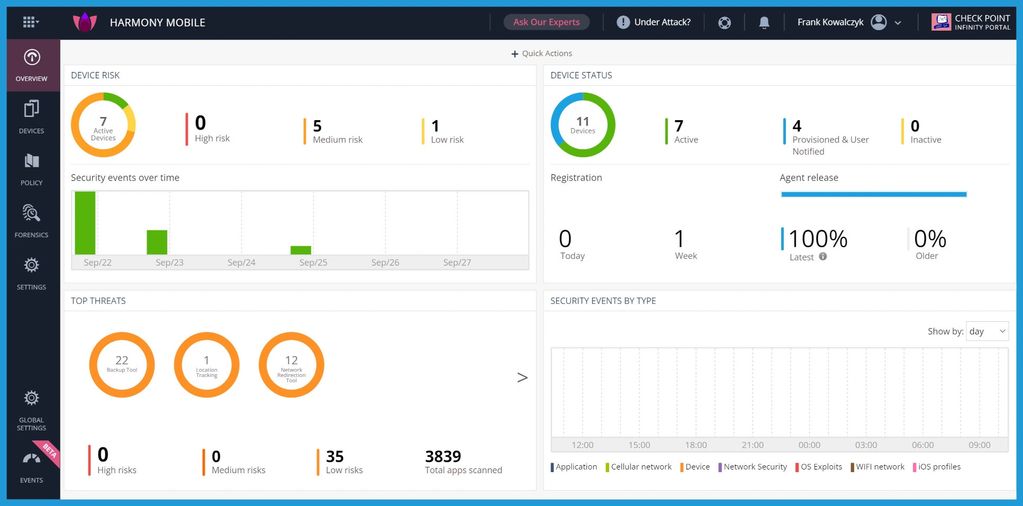Image resolution: width=1023 pixels, height=506 pixels.
Task: Open Global Settings in the sidebar
Action: click(x=31, y=411)
